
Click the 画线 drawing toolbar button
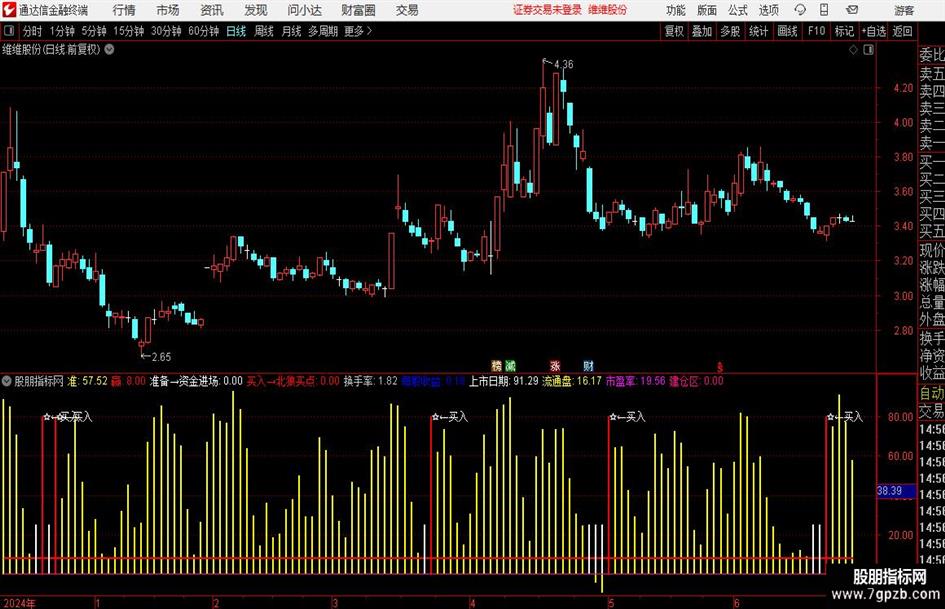(x=788, y=31)
